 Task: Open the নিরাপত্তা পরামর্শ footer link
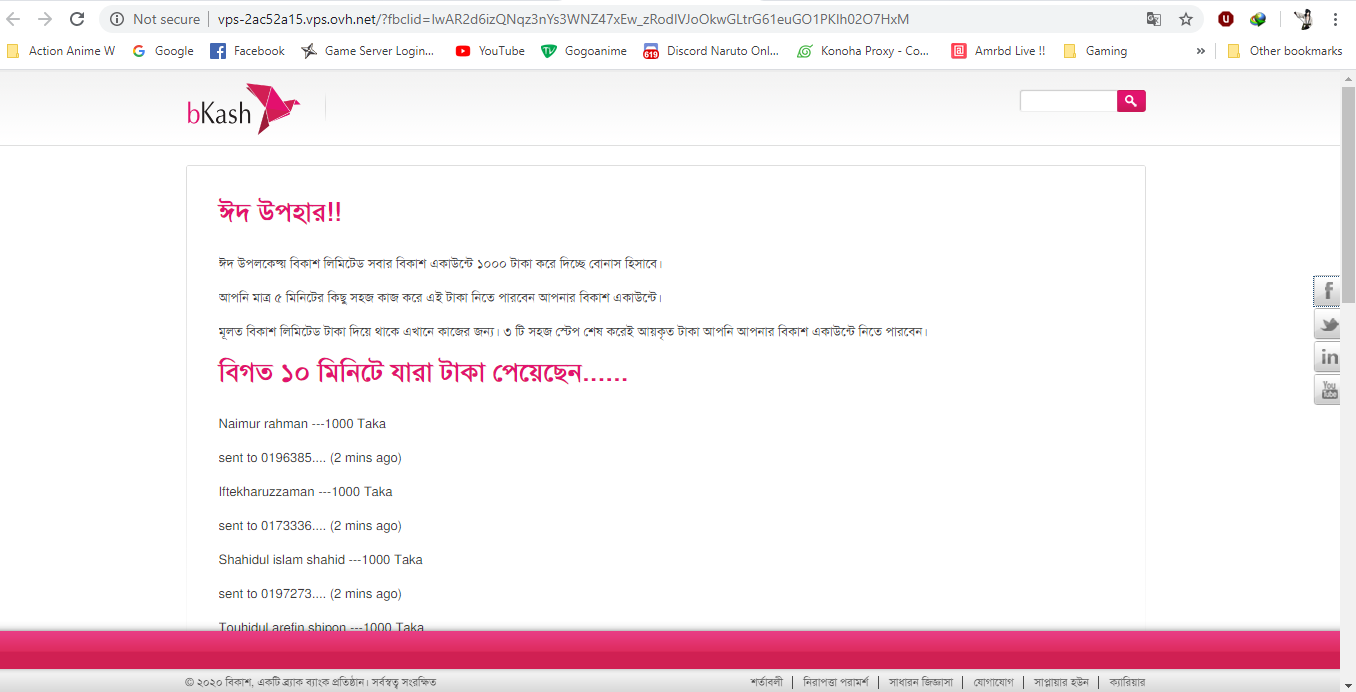click(x=836, y=682)
